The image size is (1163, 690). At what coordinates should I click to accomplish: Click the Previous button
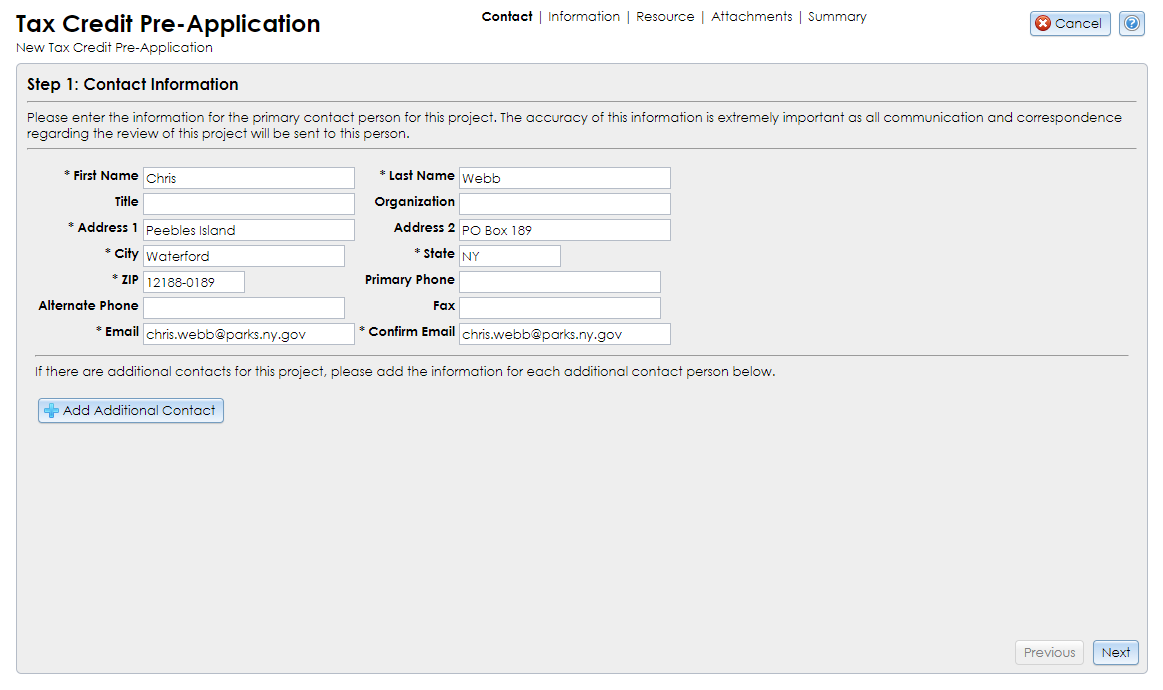[x=1049, y=652]
